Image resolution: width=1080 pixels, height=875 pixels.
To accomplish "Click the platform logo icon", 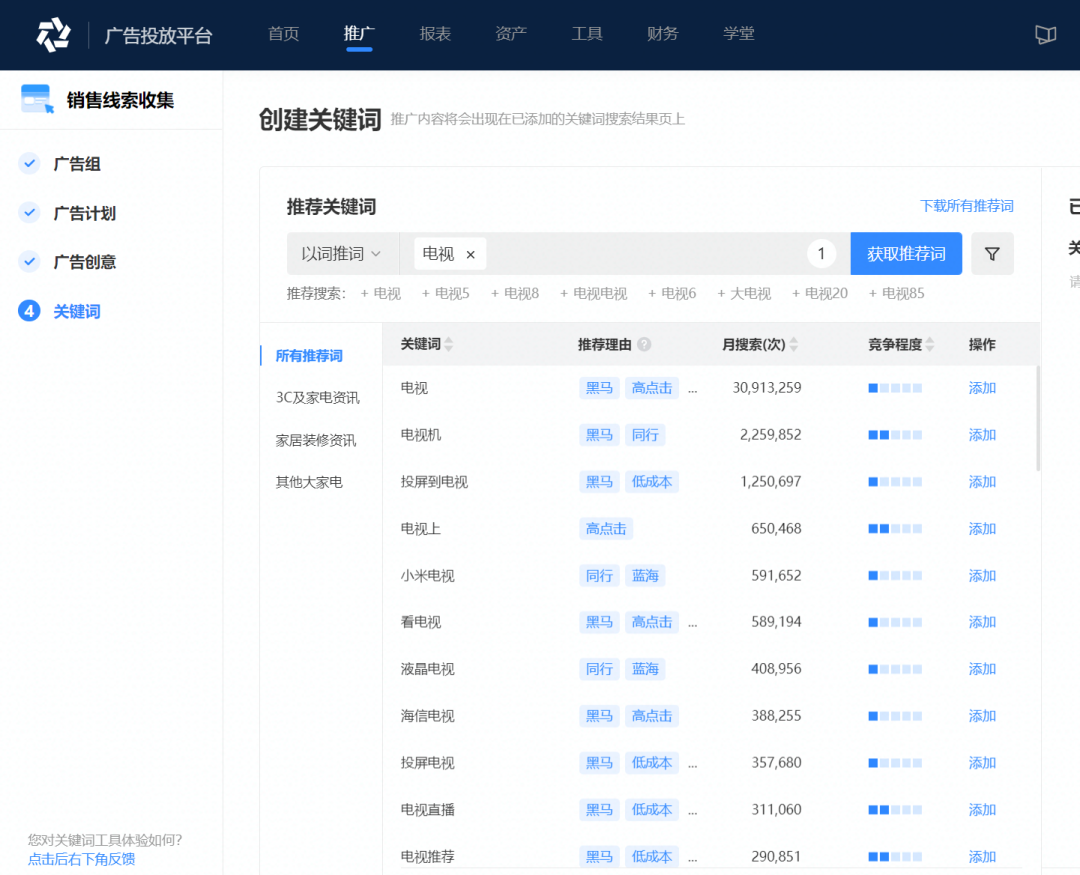I will (53, 34).
